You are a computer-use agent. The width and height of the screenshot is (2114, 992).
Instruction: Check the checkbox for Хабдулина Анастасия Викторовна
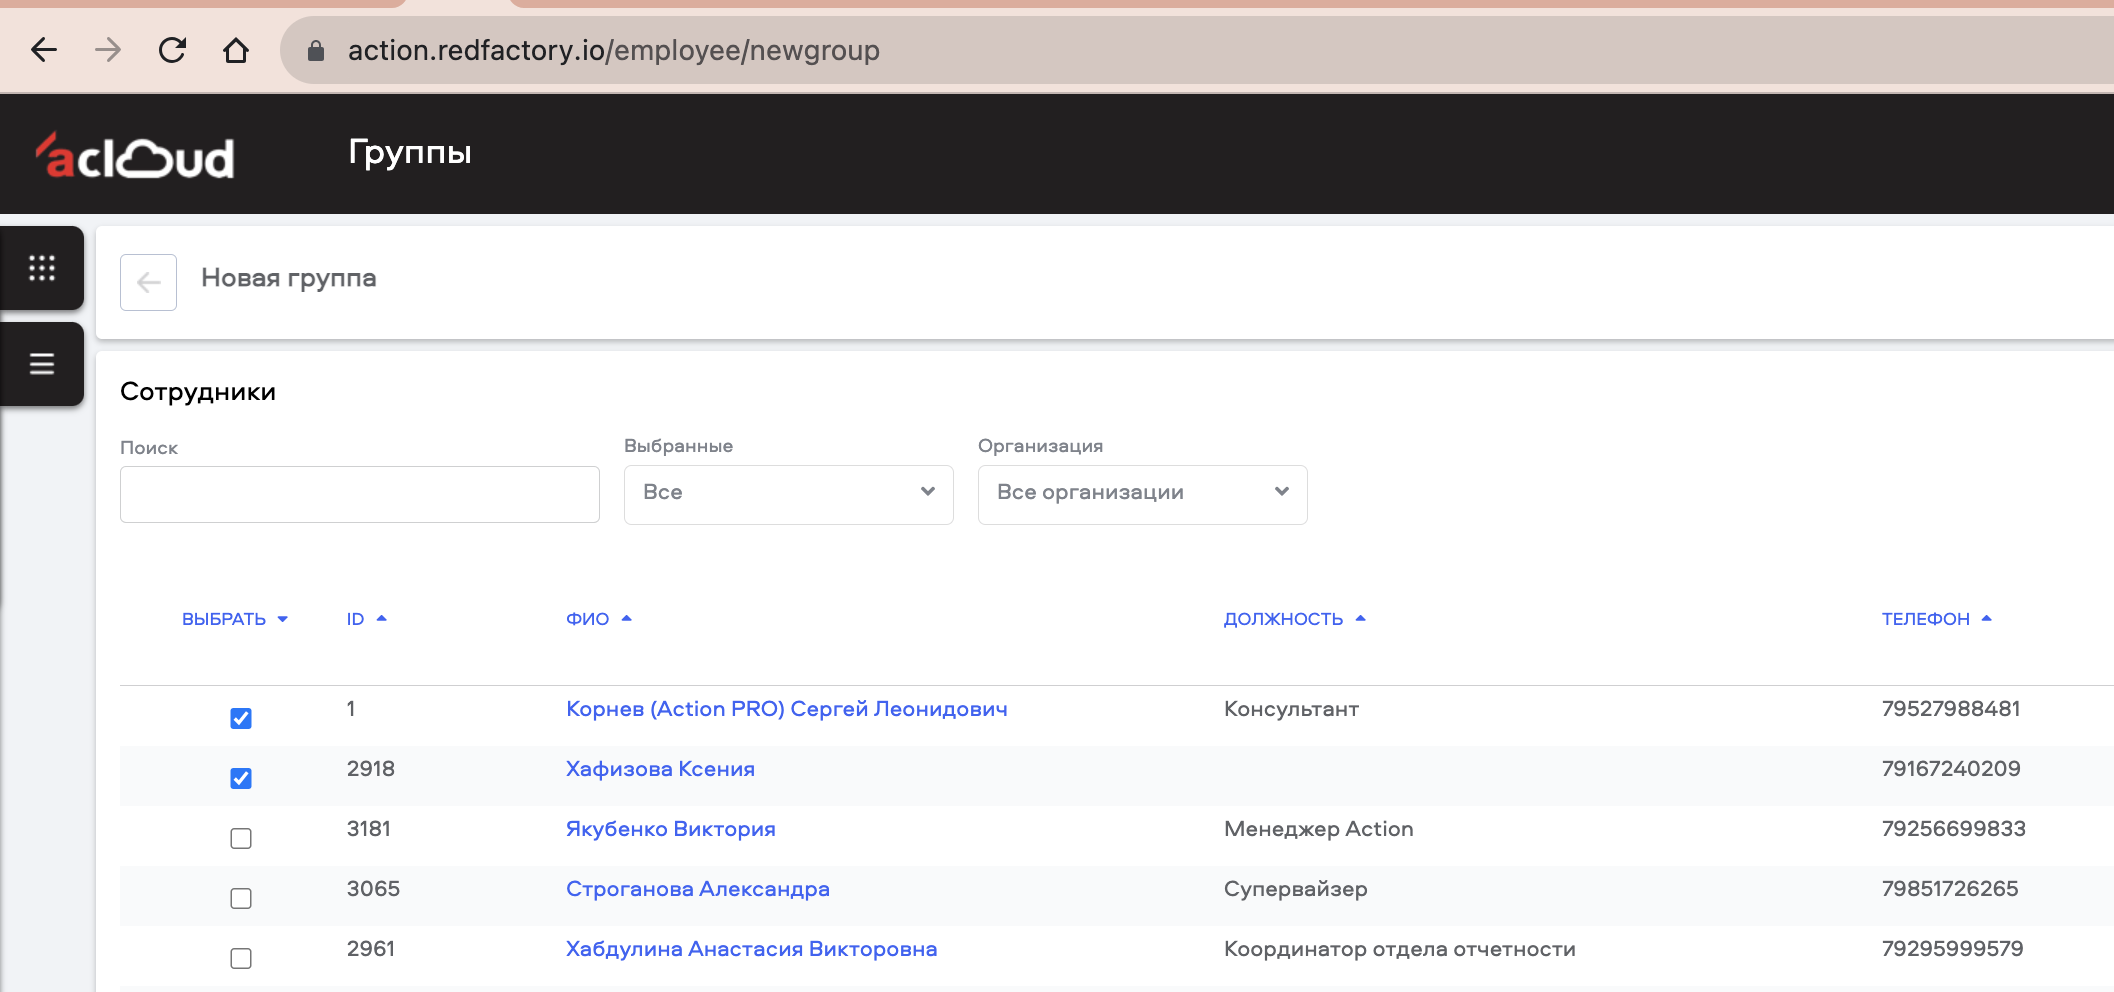coord(241,958)
